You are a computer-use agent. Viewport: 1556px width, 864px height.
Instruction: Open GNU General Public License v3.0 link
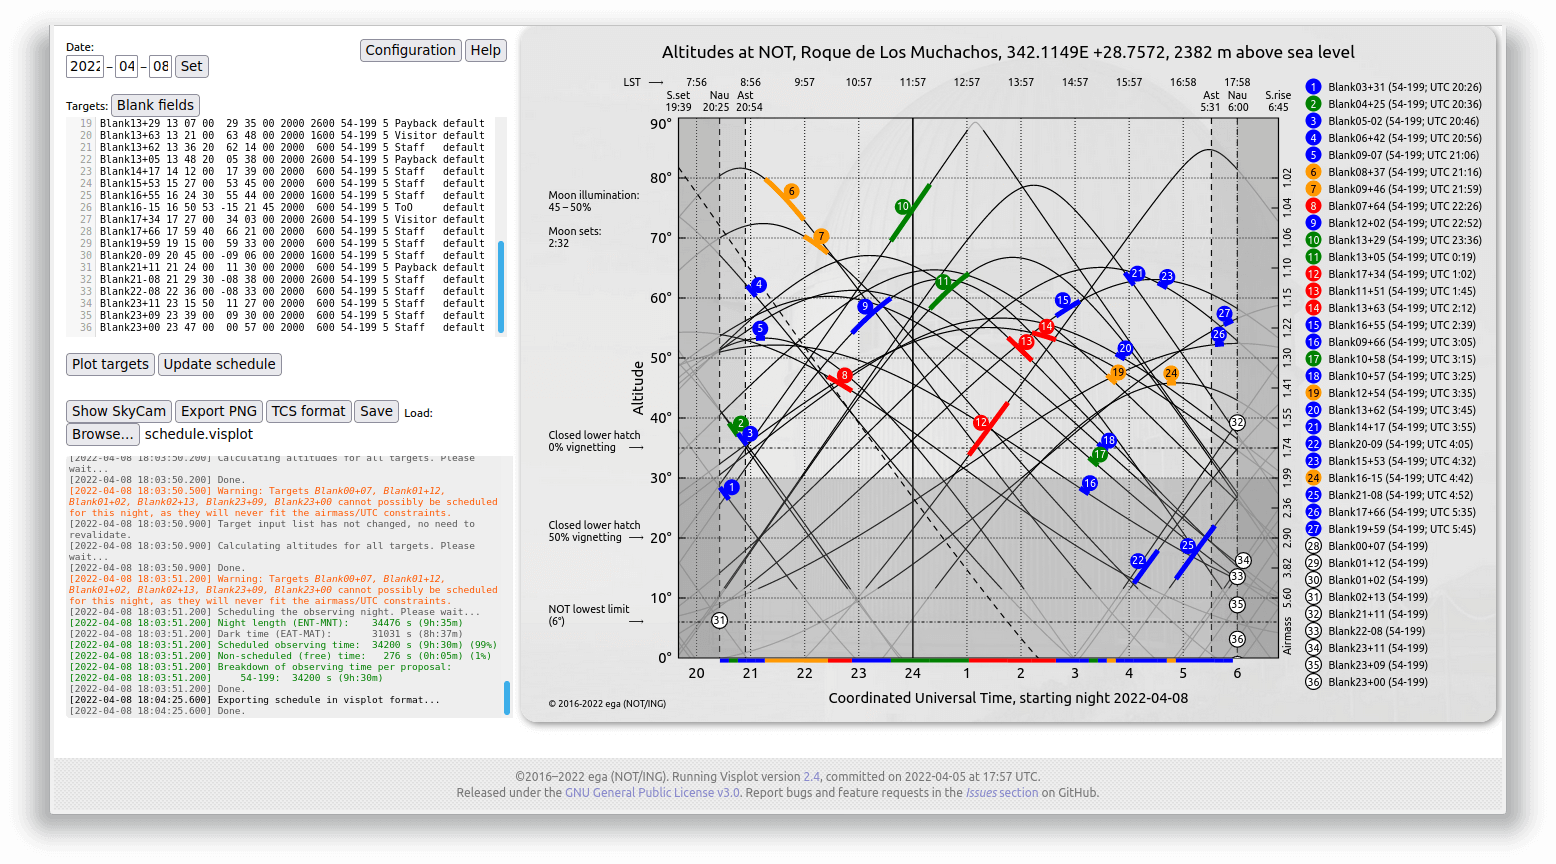[x=653, y=792]
